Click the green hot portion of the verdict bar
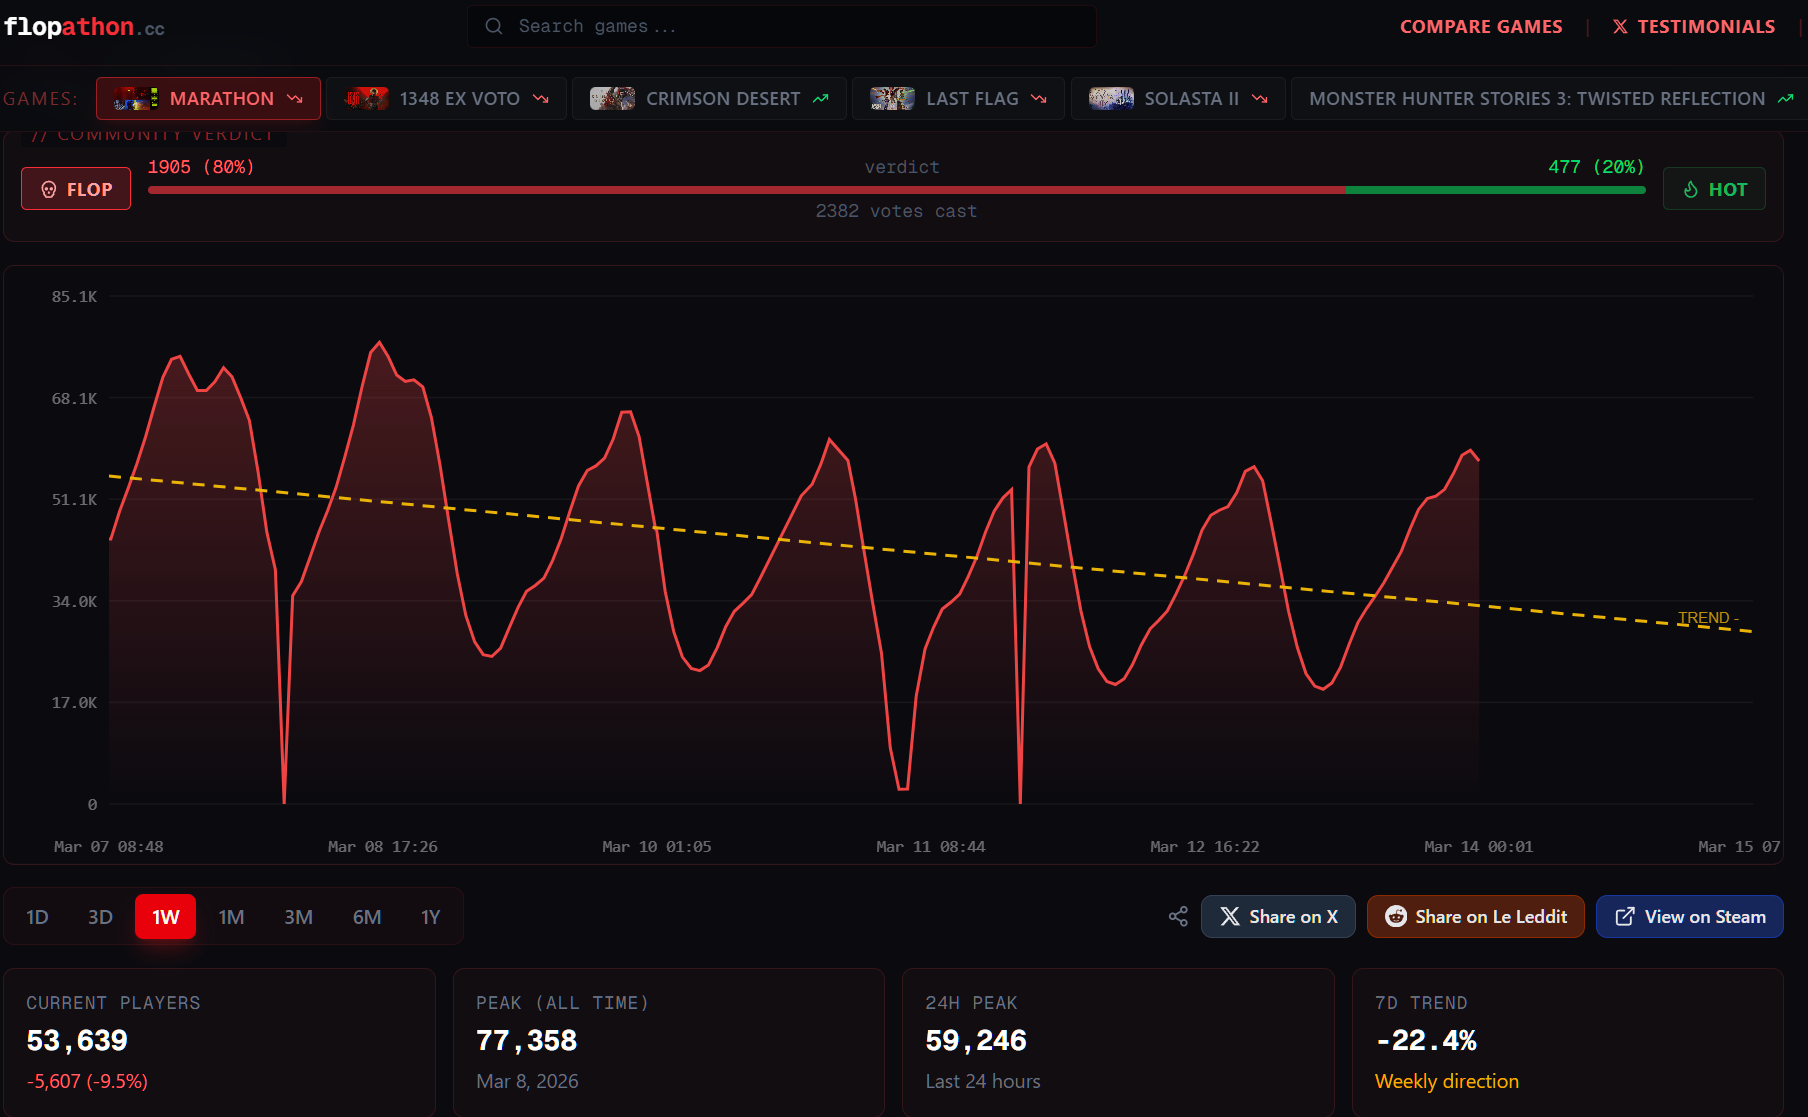 pyautogui.click(x=1495, y=189)
